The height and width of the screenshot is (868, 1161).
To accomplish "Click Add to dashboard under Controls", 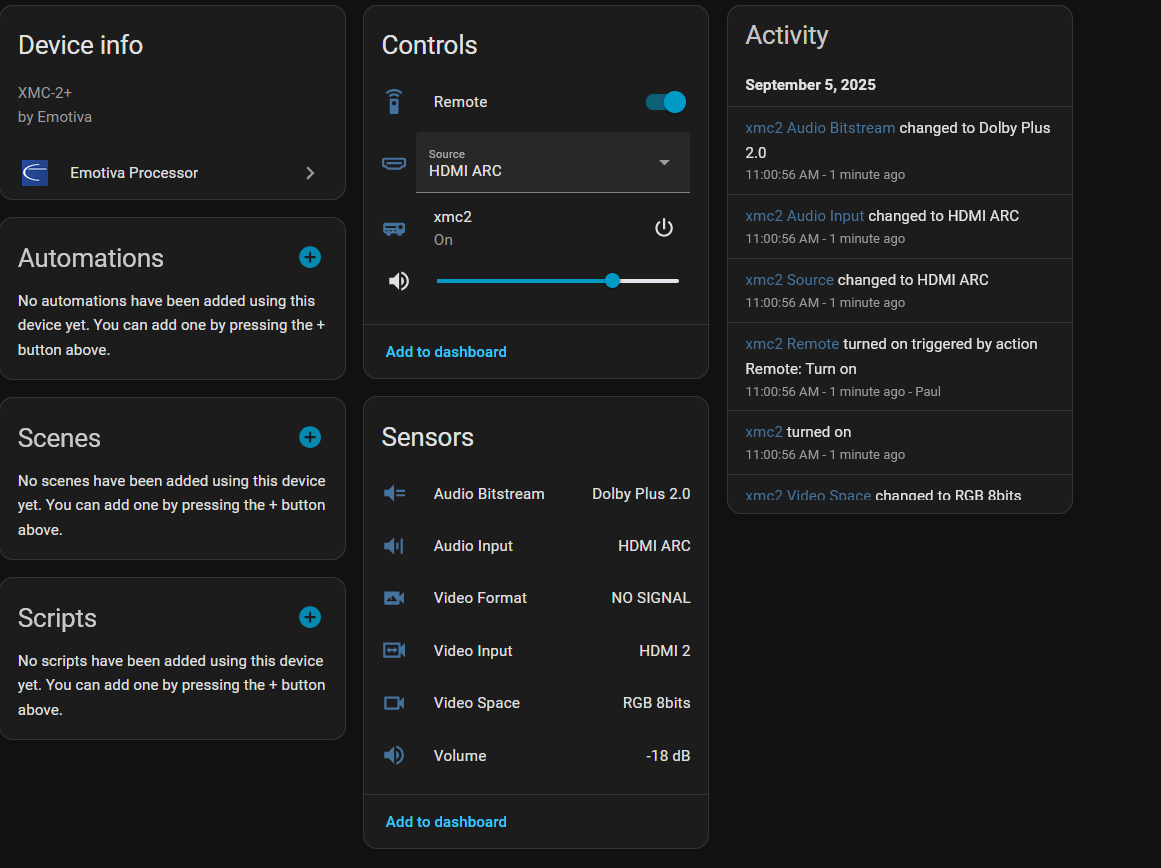I will coord(446,352).
